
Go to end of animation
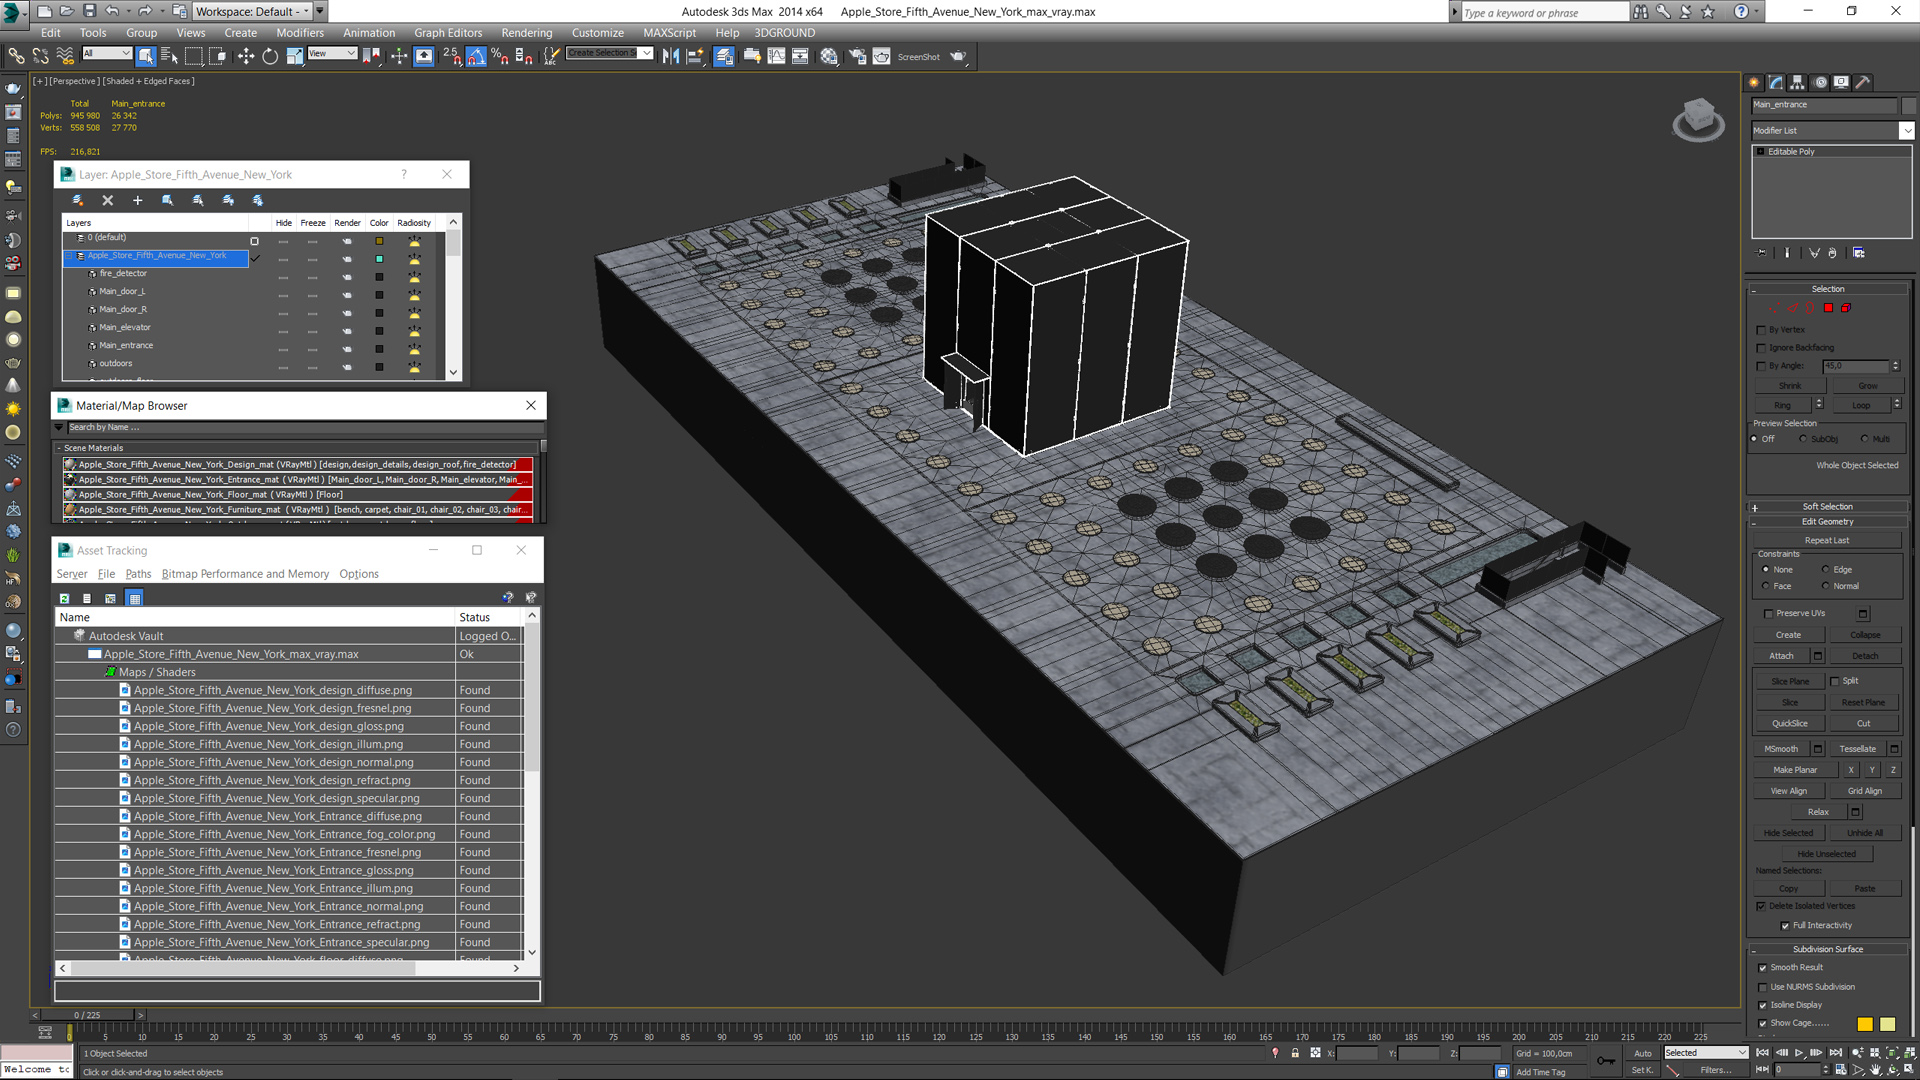point(1835,1053)
